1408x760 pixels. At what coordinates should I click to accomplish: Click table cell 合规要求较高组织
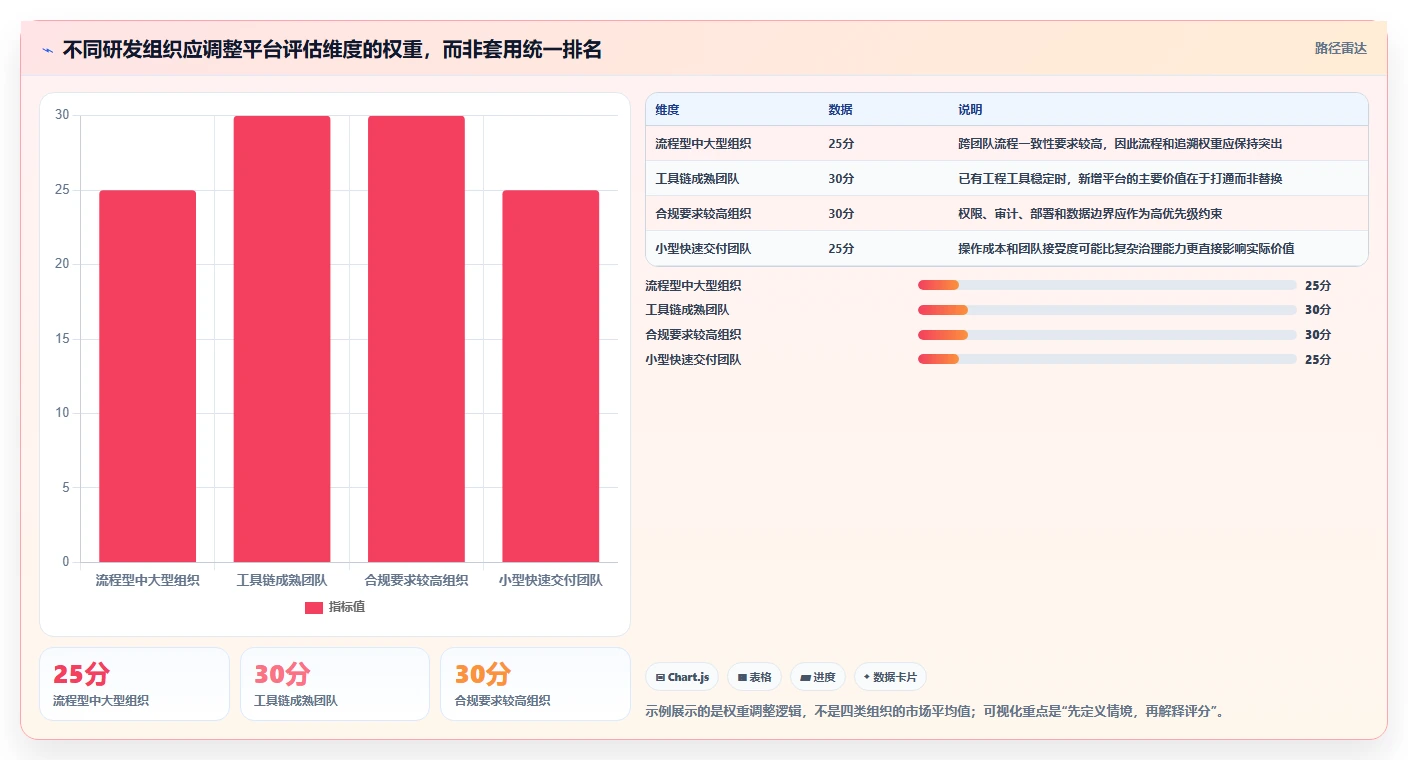pos(703,214)
